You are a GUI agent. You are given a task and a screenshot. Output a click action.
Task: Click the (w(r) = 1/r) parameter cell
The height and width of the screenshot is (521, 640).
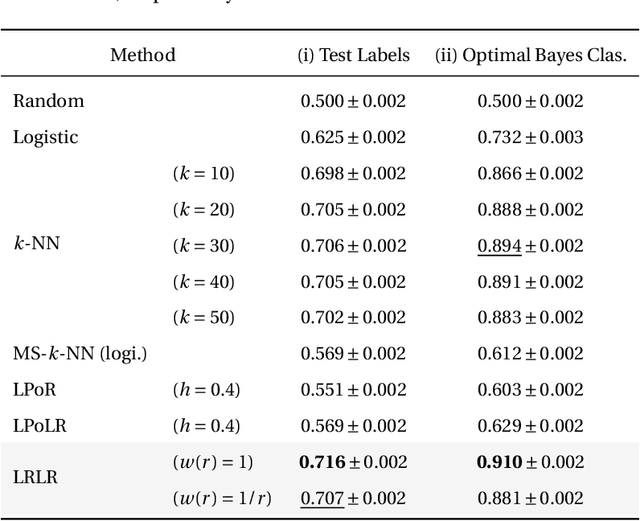coord(221,497)
